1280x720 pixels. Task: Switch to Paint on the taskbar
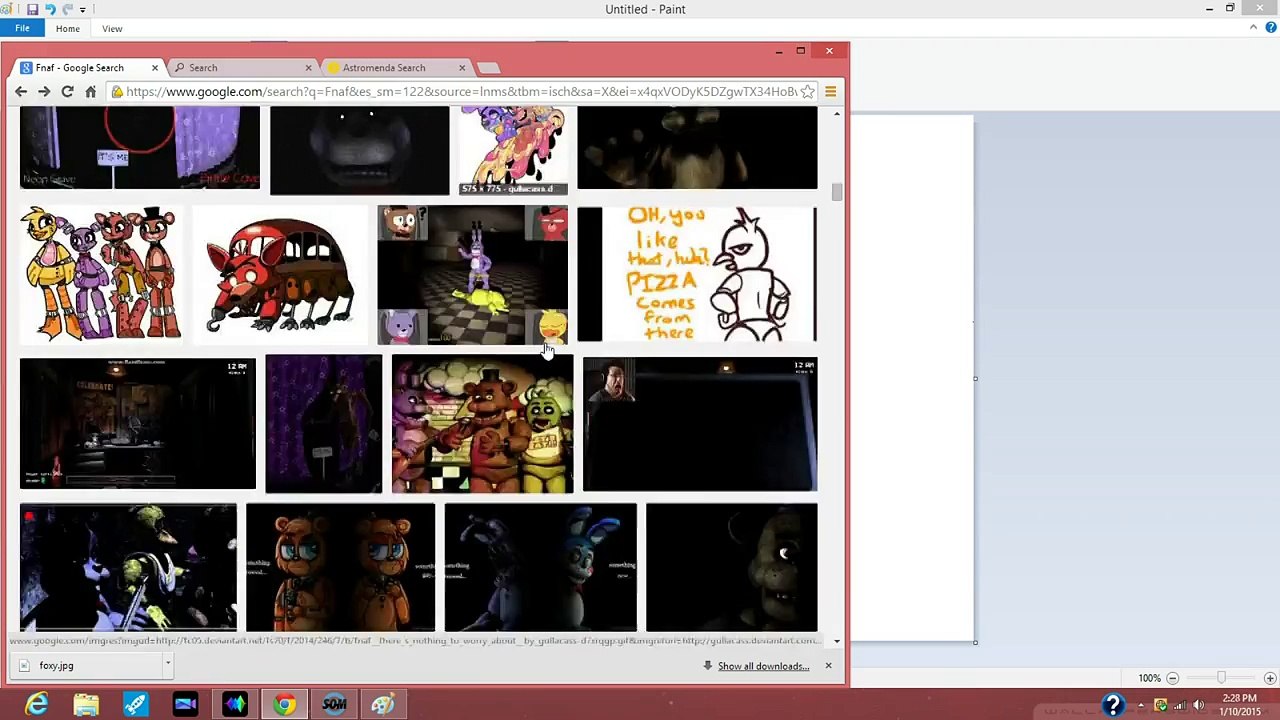point(383,705)
